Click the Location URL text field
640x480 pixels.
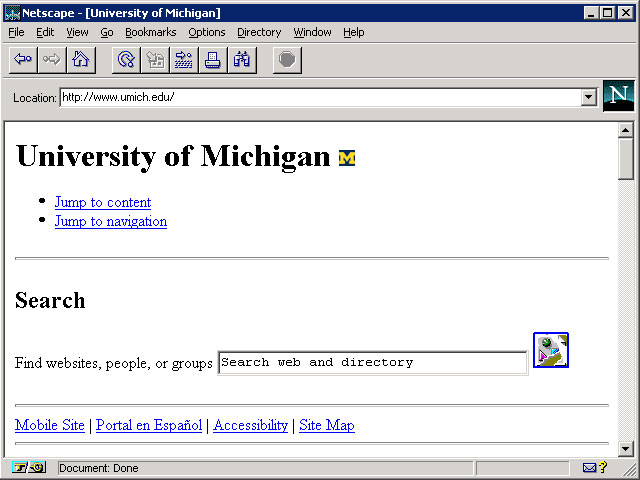click(x=320, y=98)
